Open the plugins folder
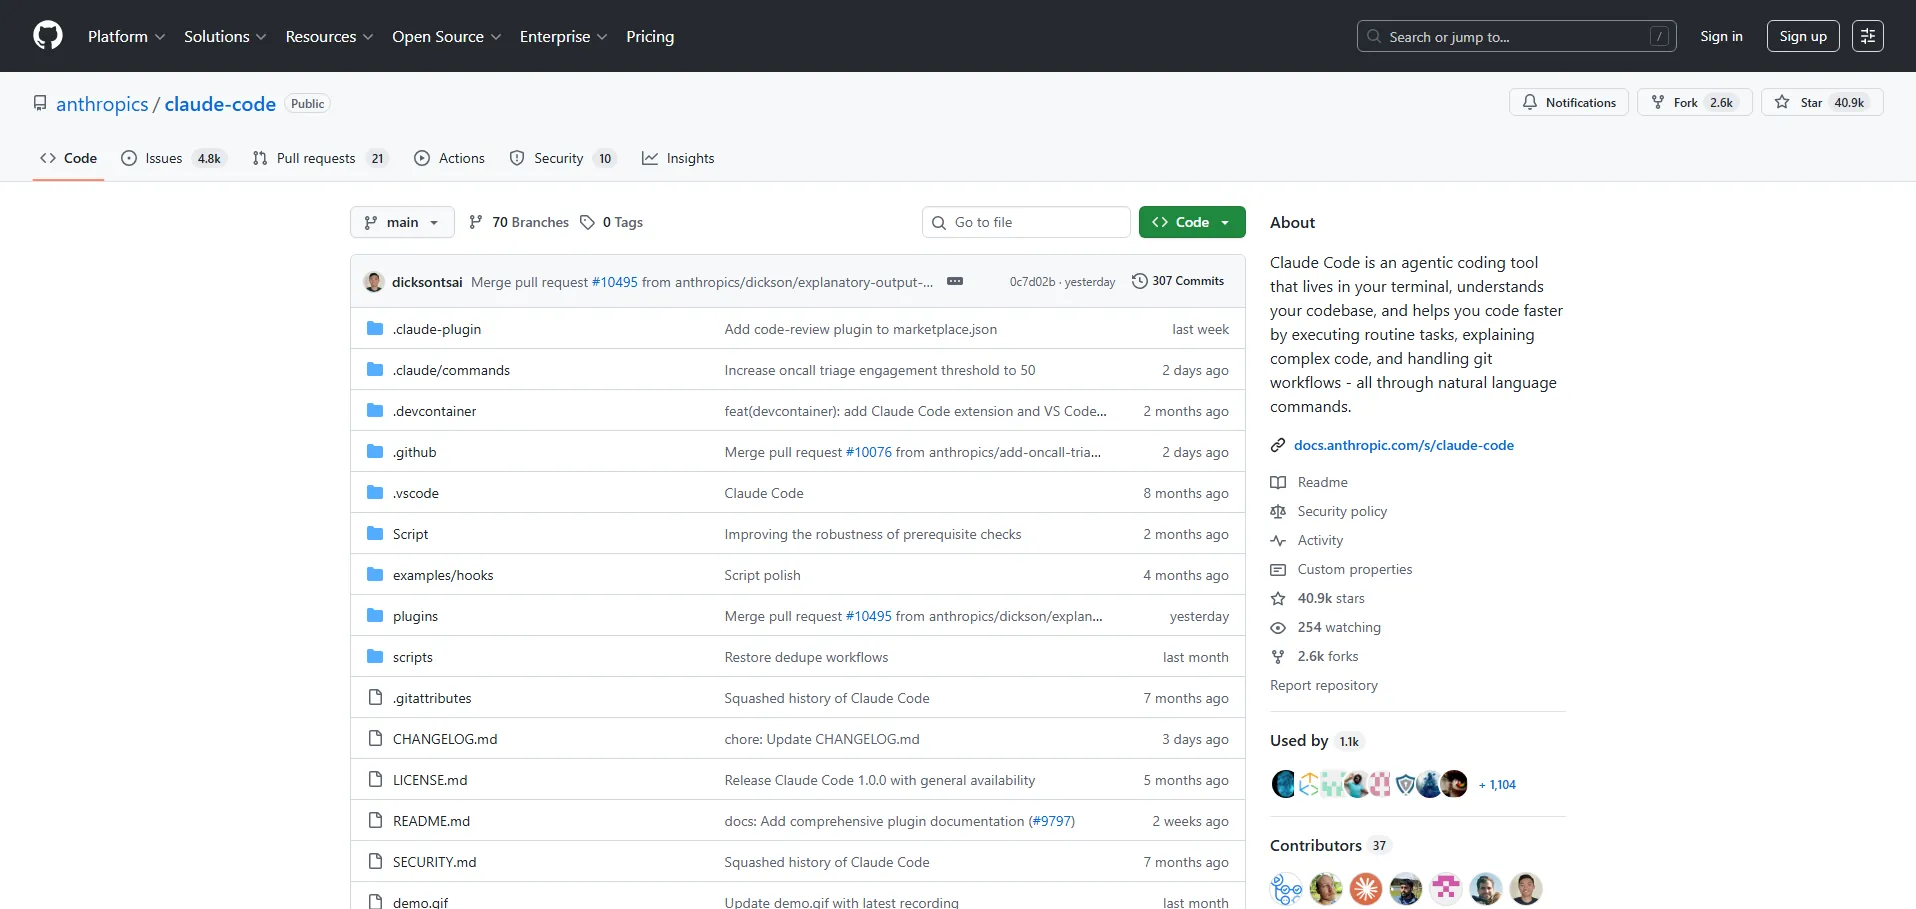The height and width of the screenshot is (909, 1916). [415, 616]
